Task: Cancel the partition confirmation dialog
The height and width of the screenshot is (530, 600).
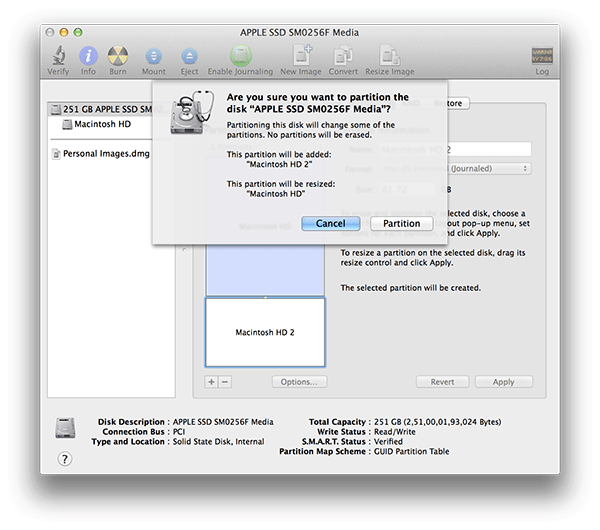Action: tap(330, 223)
